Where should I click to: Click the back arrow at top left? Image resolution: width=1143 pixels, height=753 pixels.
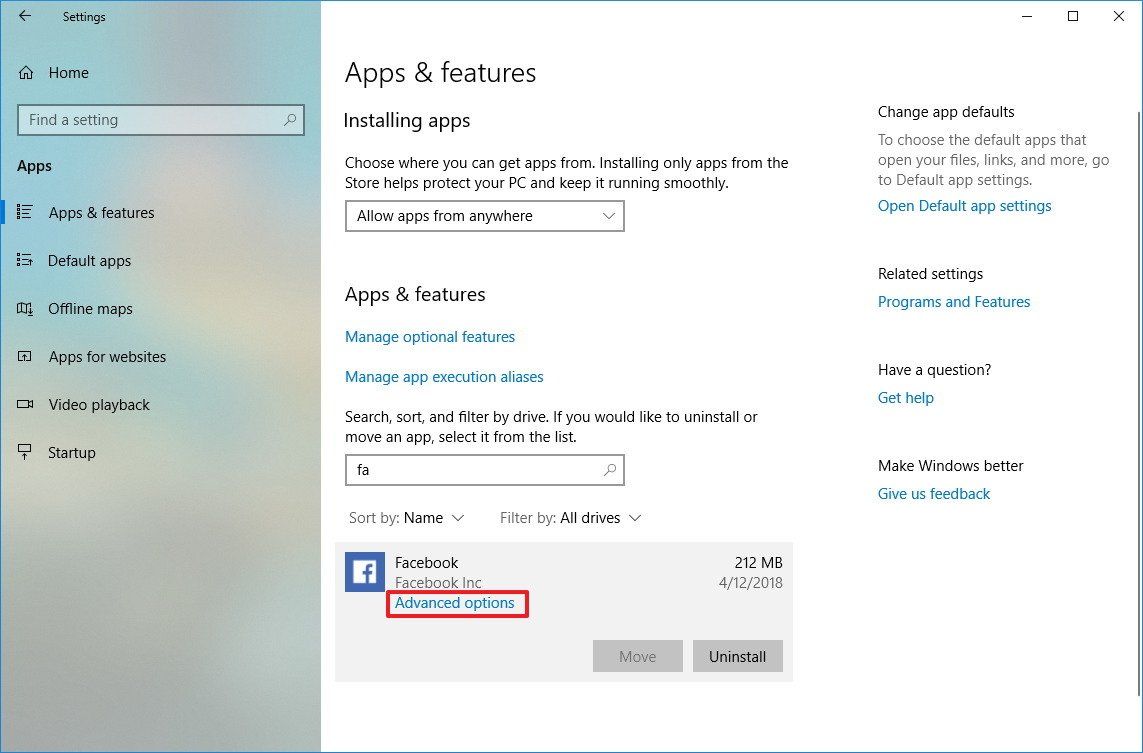coord(24,16)
